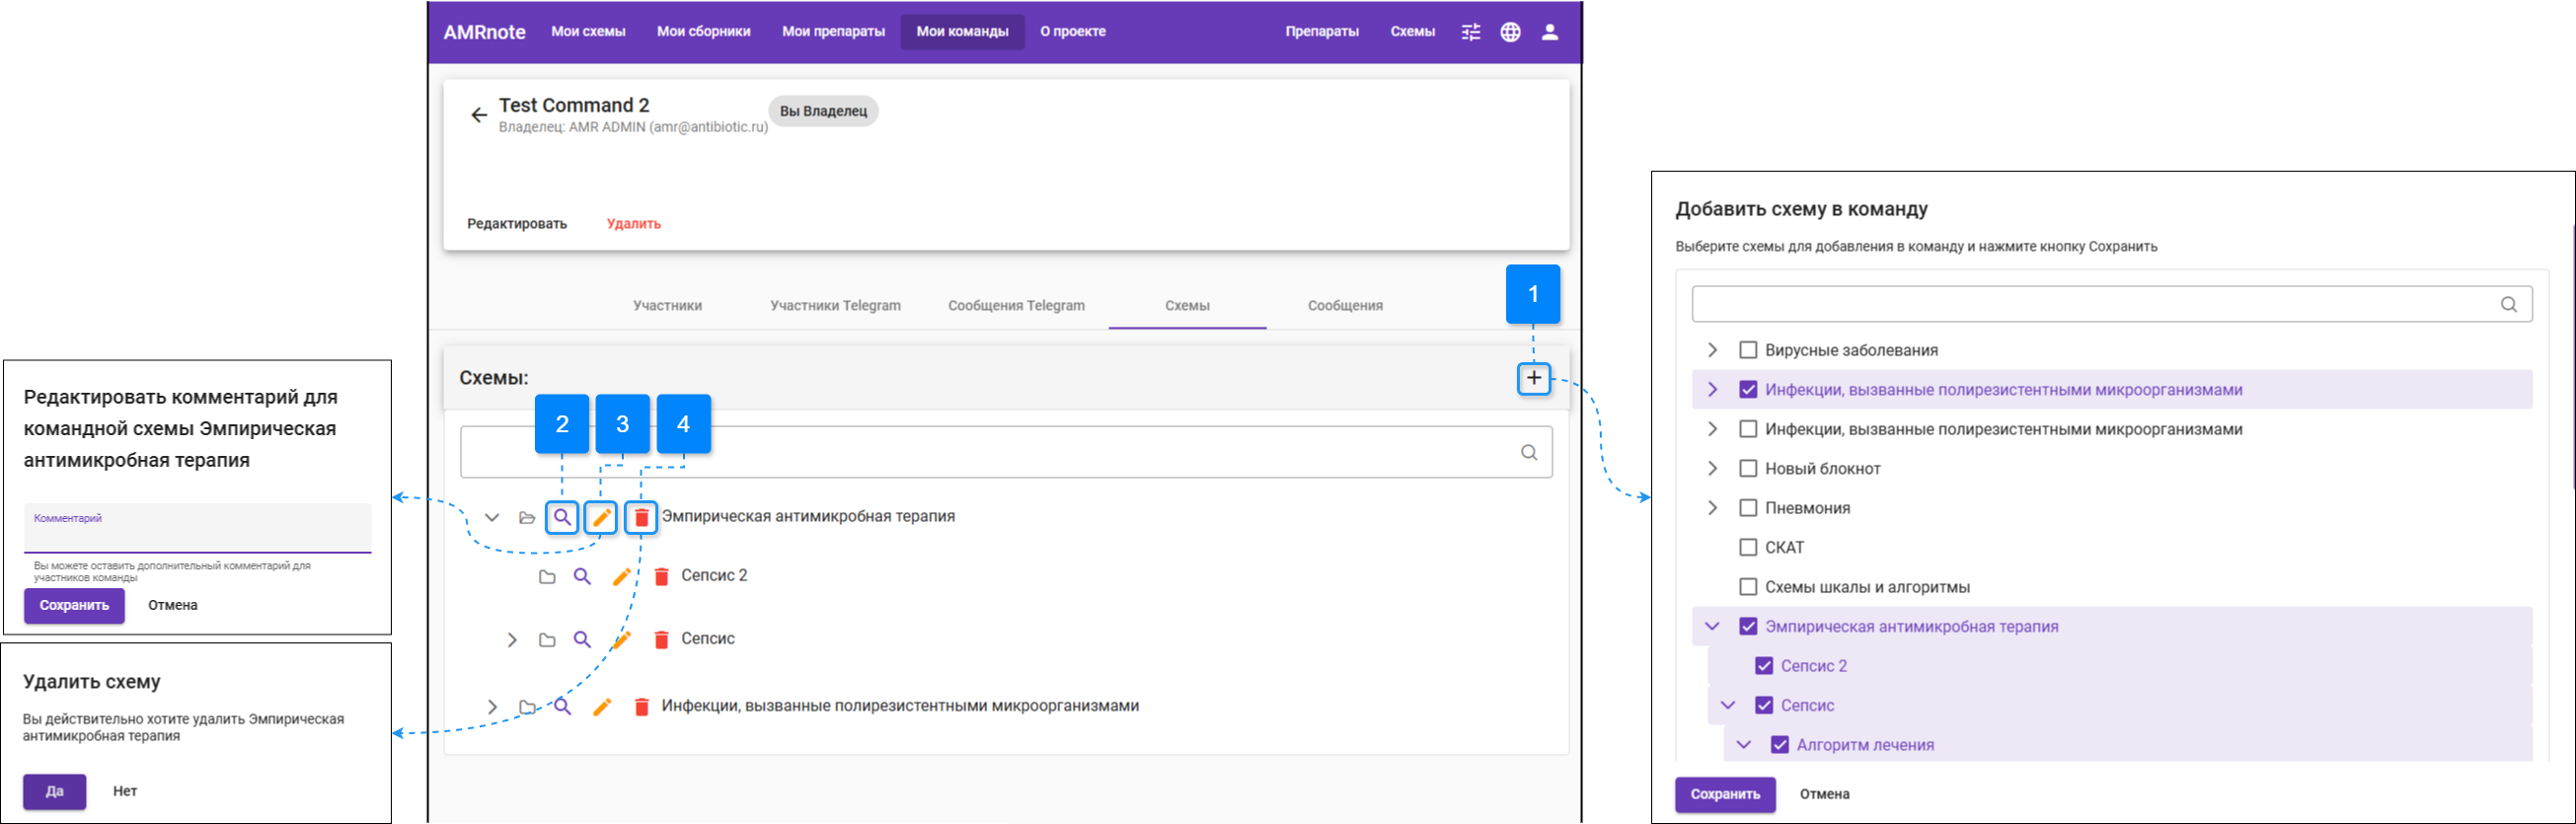2576x824 pixels.
Task: Open Мои сборники in top navigation
Action: click(703, 32)
